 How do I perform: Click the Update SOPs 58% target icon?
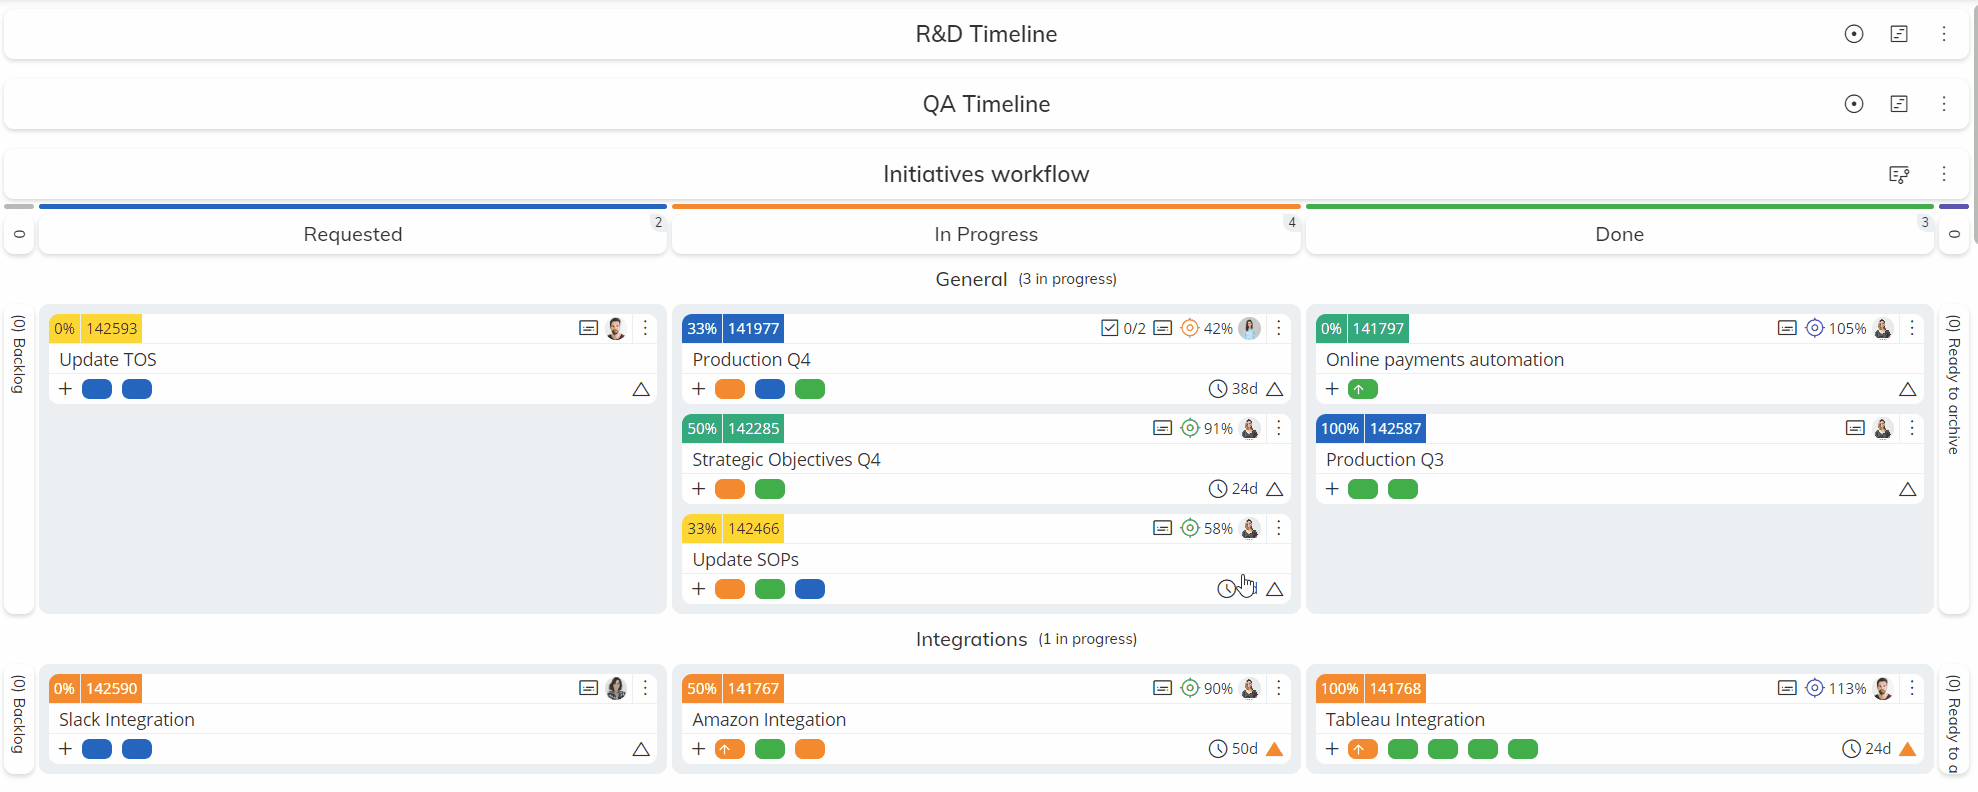pos(1190,528)
